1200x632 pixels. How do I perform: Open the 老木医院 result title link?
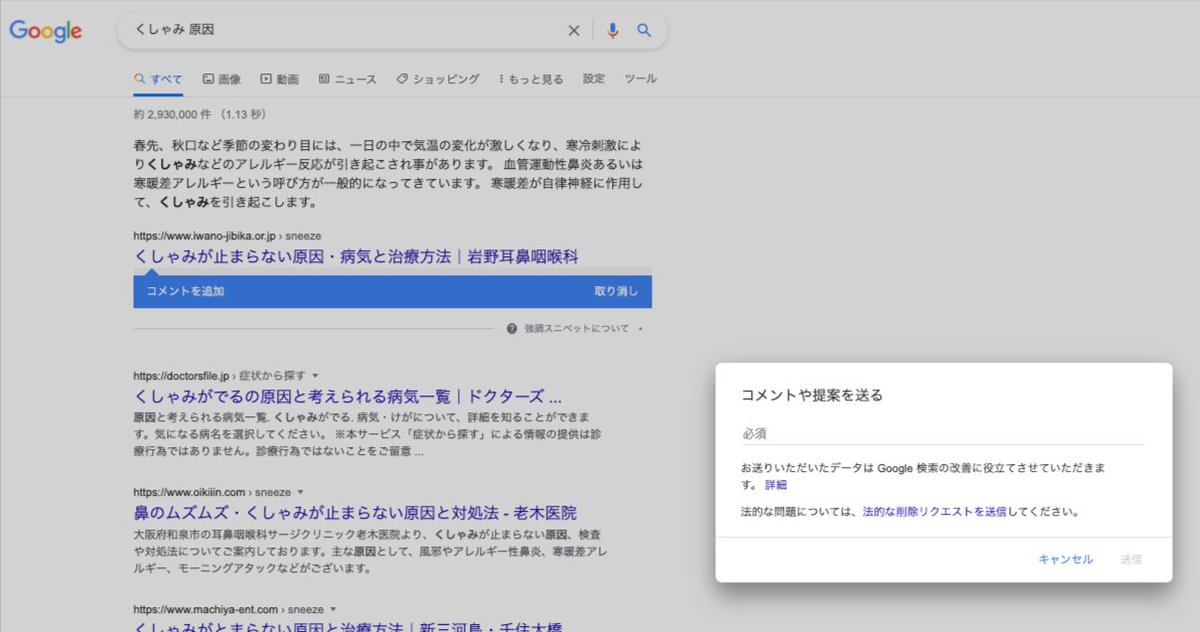tap(355, 513)
